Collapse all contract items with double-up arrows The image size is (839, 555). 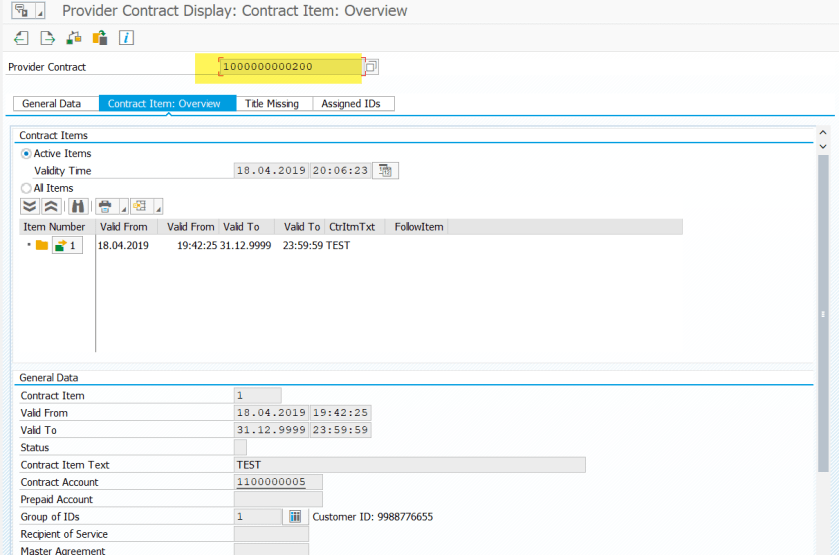click(x=51, y=206)
